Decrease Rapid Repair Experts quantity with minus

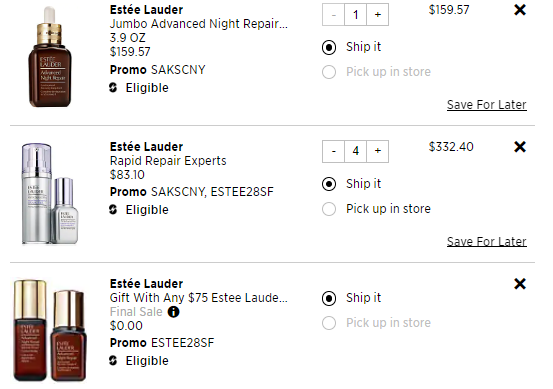(x=333, y=151)
